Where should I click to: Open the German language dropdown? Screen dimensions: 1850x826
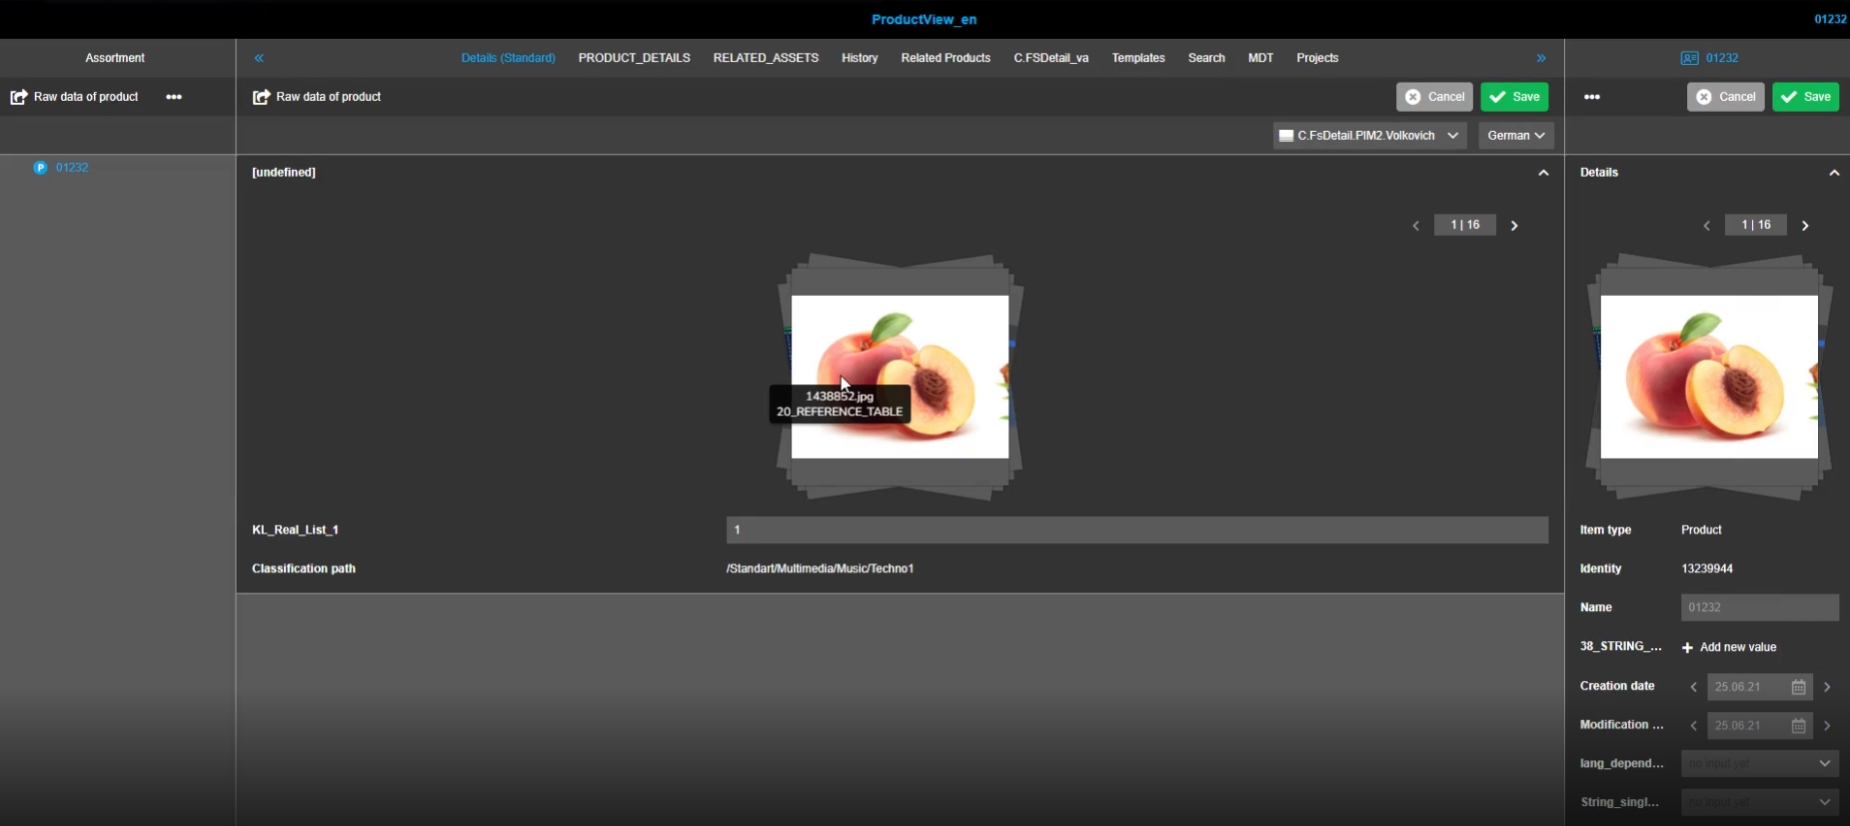pos(1515,136)
